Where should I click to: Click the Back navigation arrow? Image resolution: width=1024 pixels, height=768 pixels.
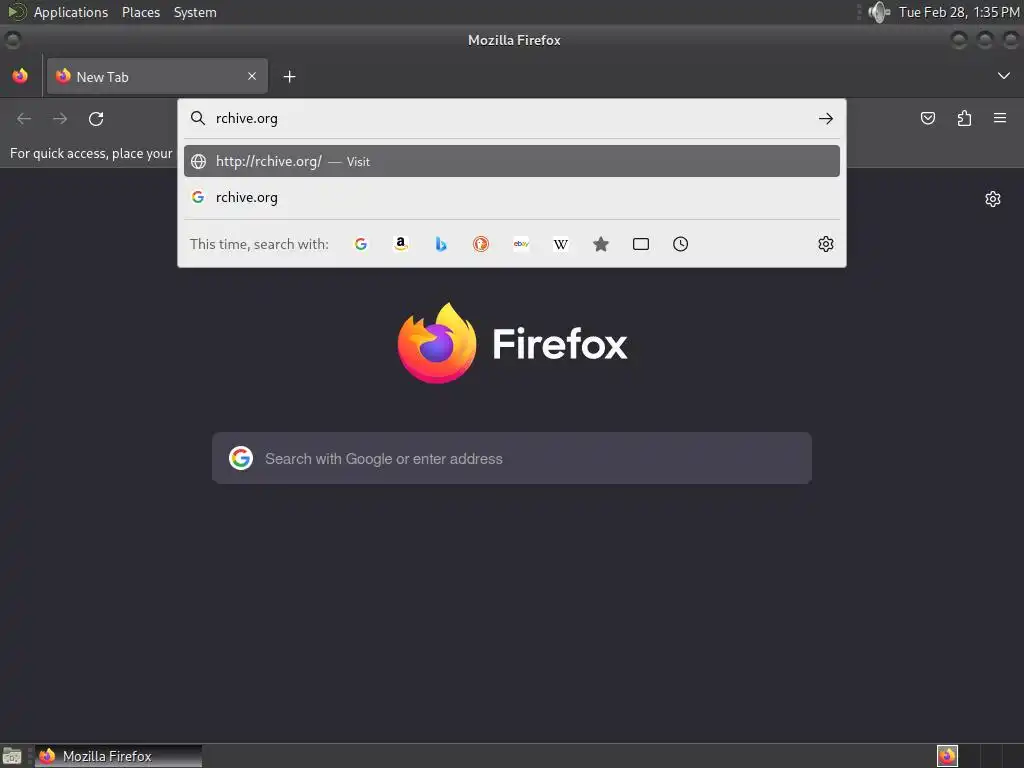pyautogui.click(x=24, y=118)
